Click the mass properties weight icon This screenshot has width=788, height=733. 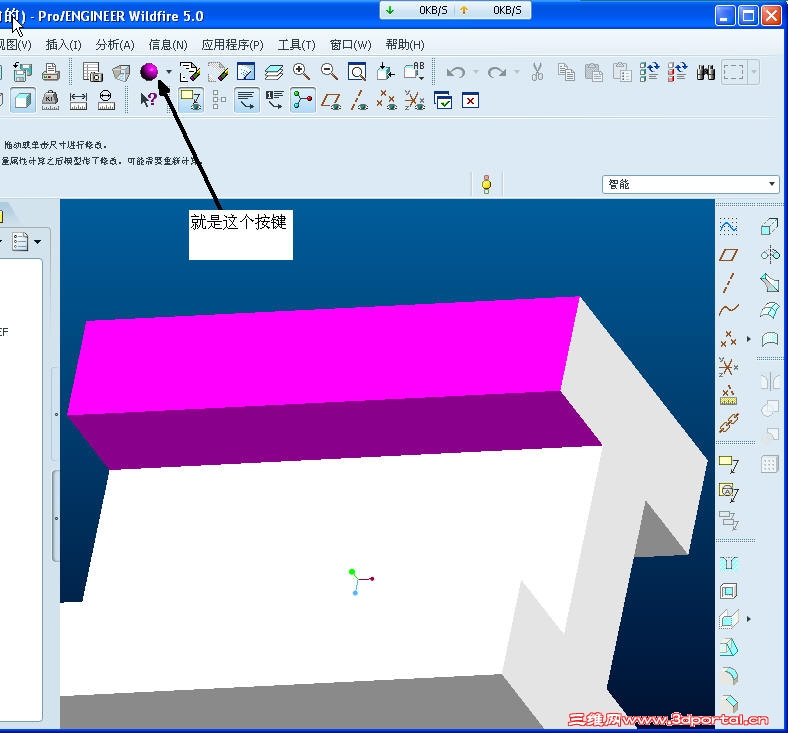[x=50, y=100]
